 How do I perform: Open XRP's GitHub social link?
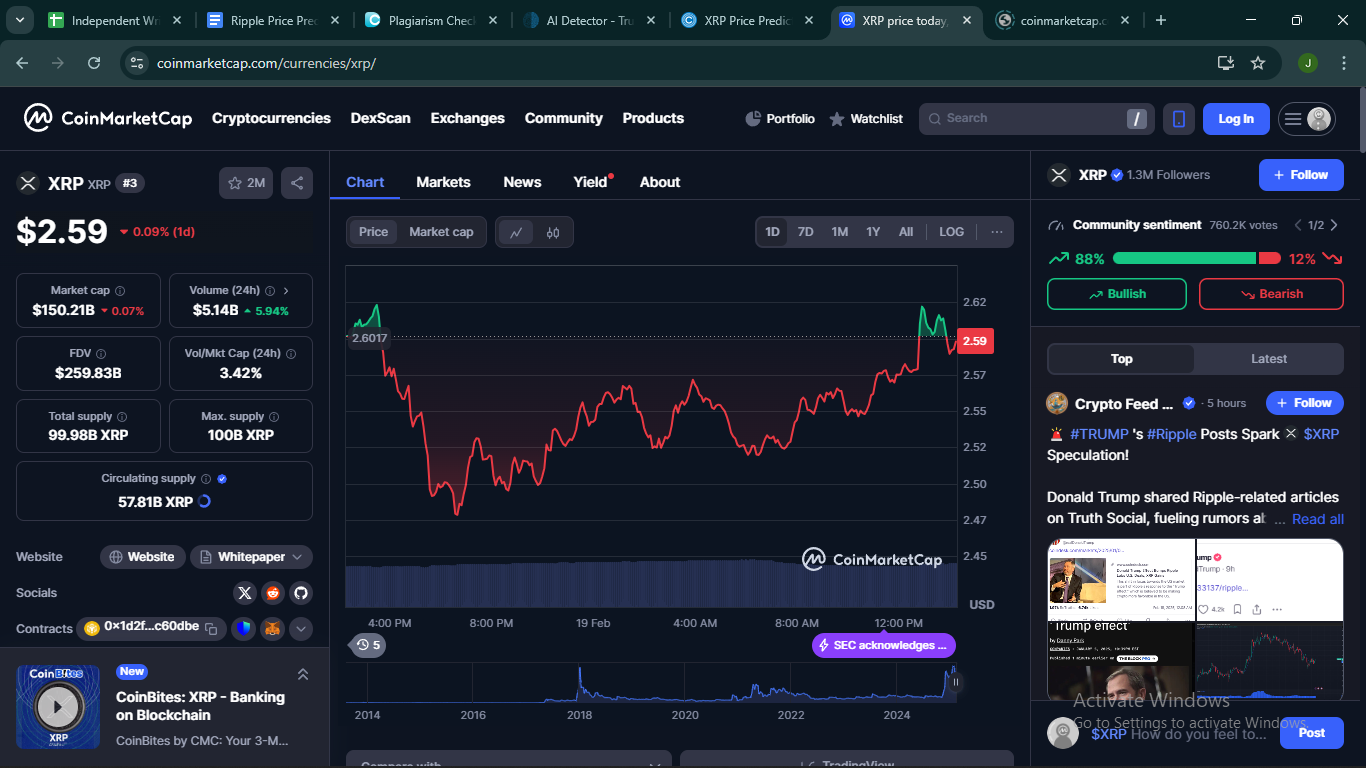301,593
